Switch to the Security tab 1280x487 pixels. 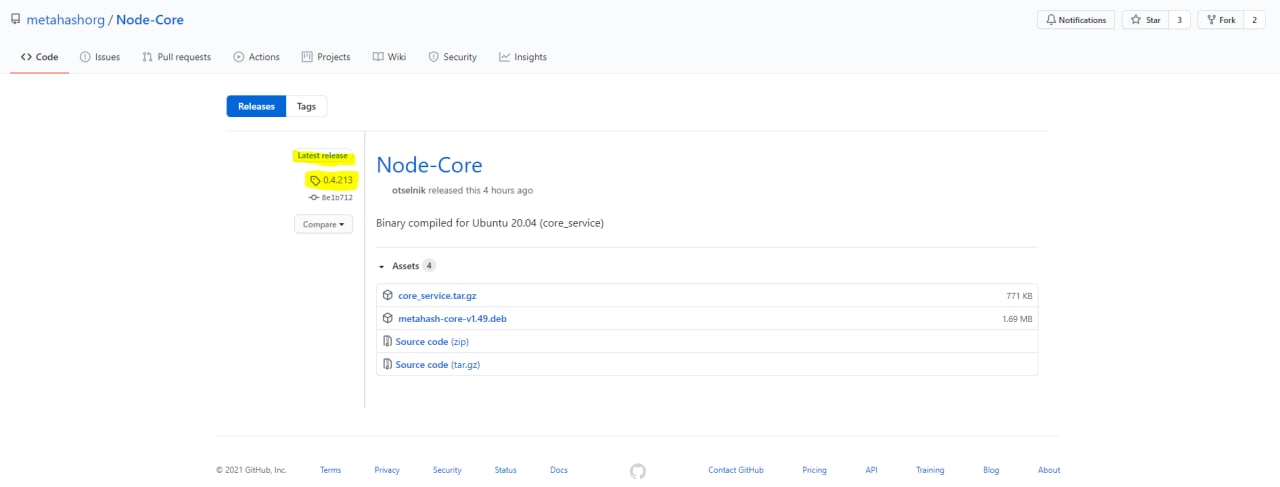coord(453,57)
